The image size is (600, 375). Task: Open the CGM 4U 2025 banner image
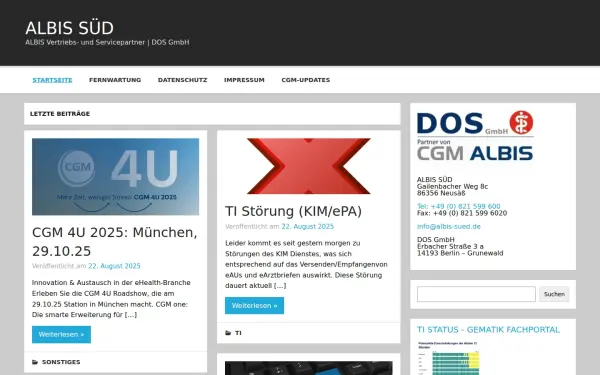(x=116, y=176)
